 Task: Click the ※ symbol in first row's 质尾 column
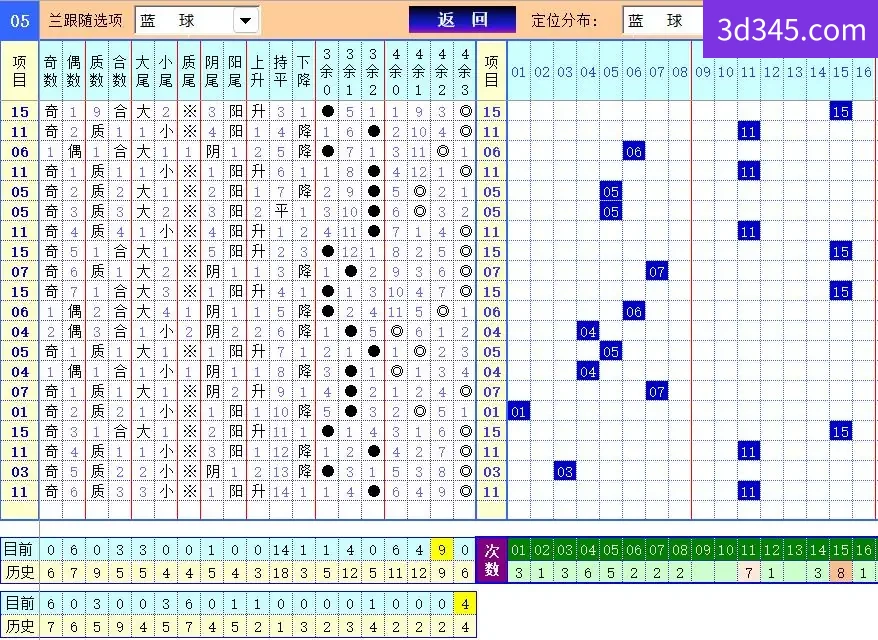(x=189, y=111)
